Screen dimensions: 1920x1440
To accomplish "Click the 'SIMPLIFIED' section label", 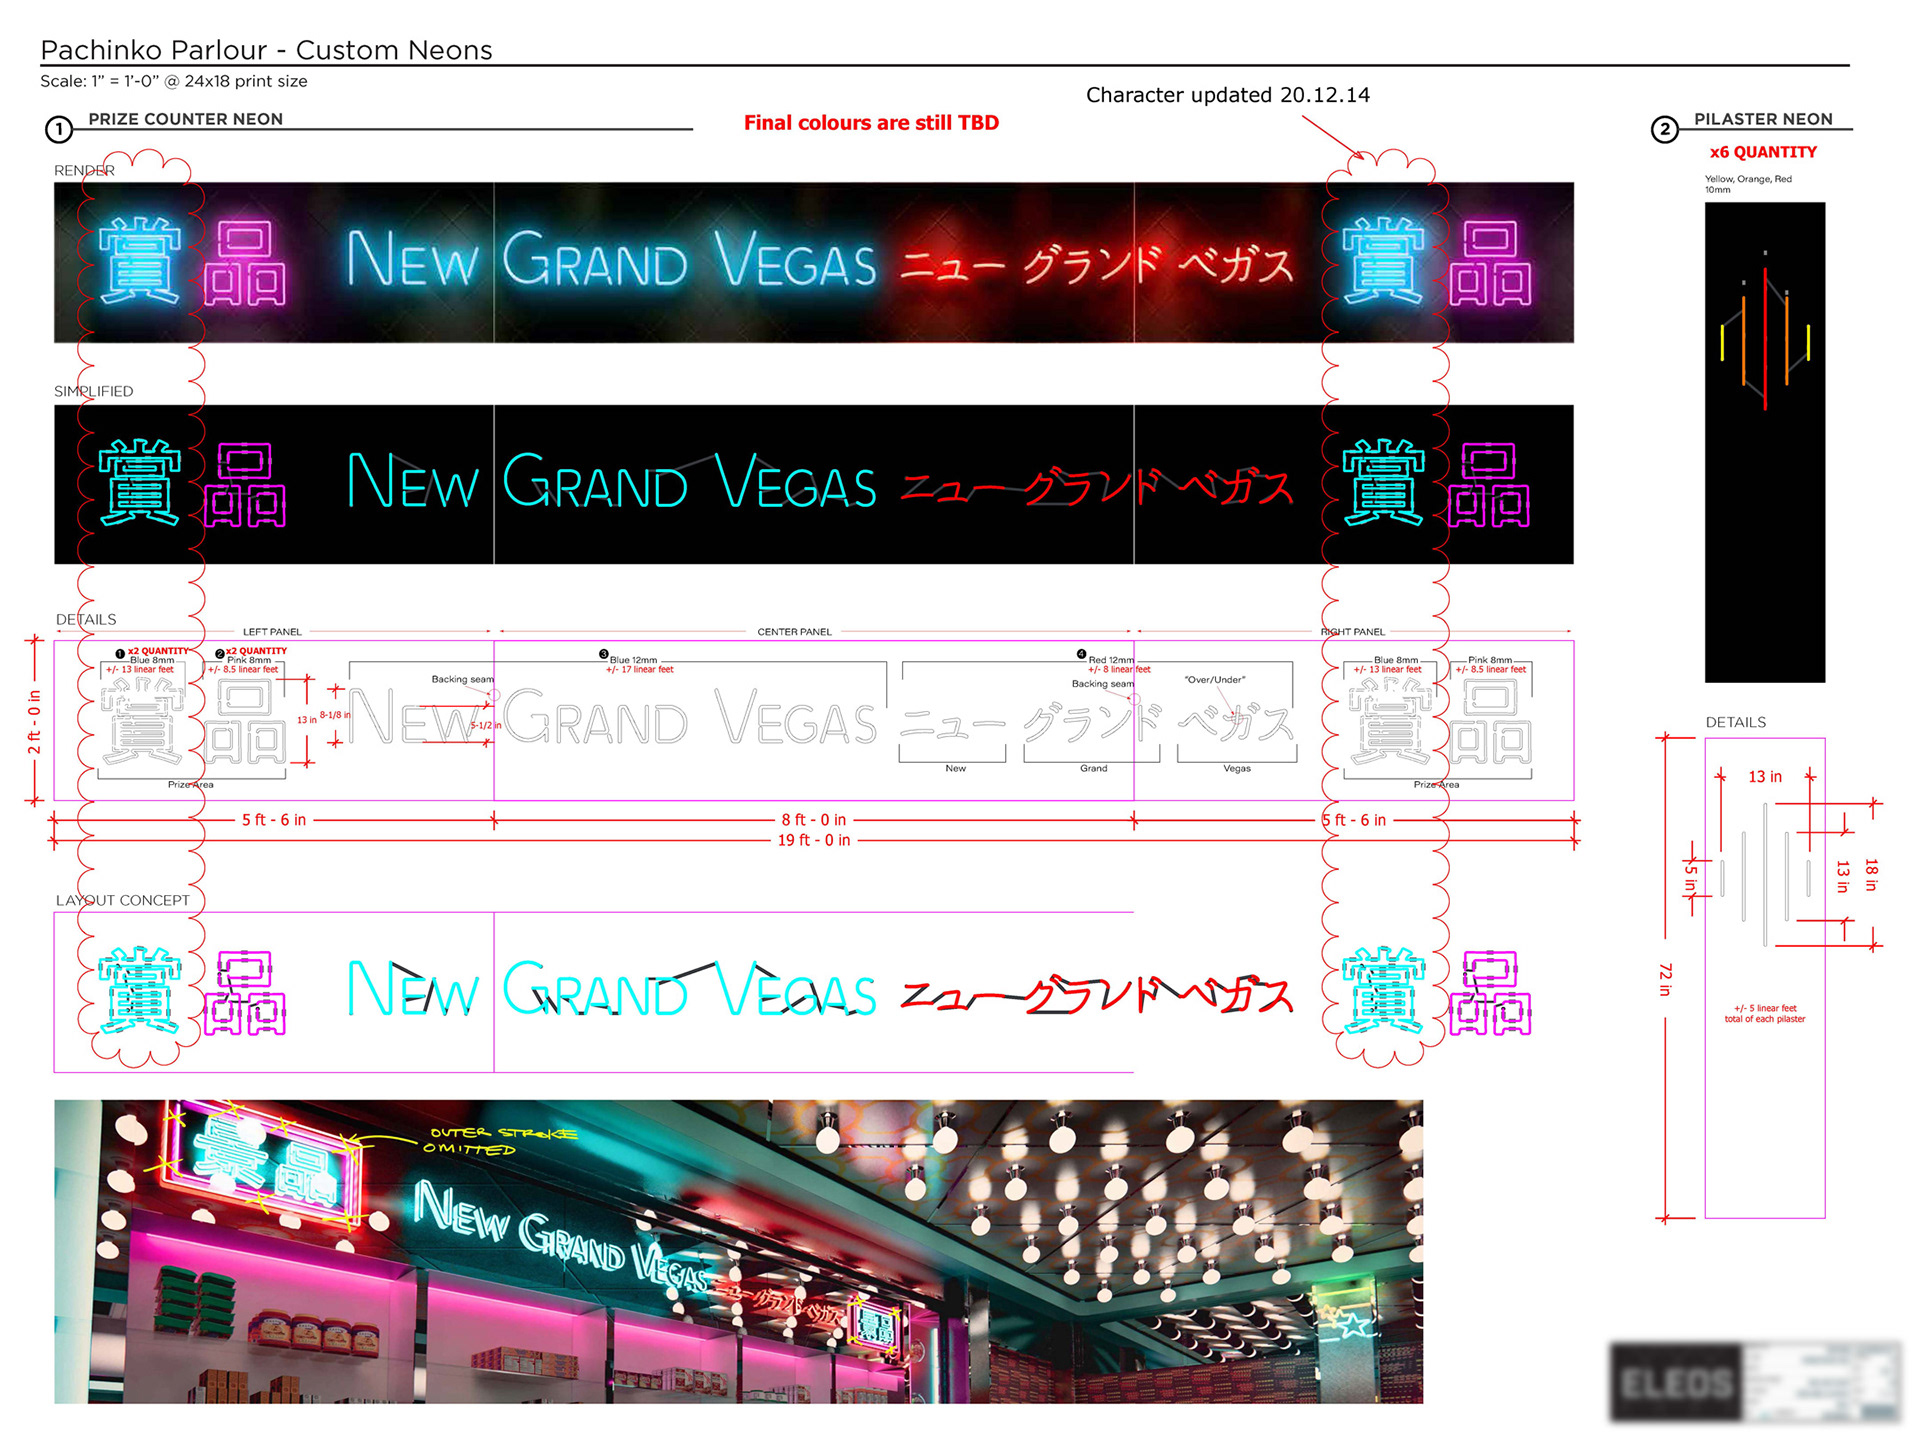I will [x=93, y=392].
